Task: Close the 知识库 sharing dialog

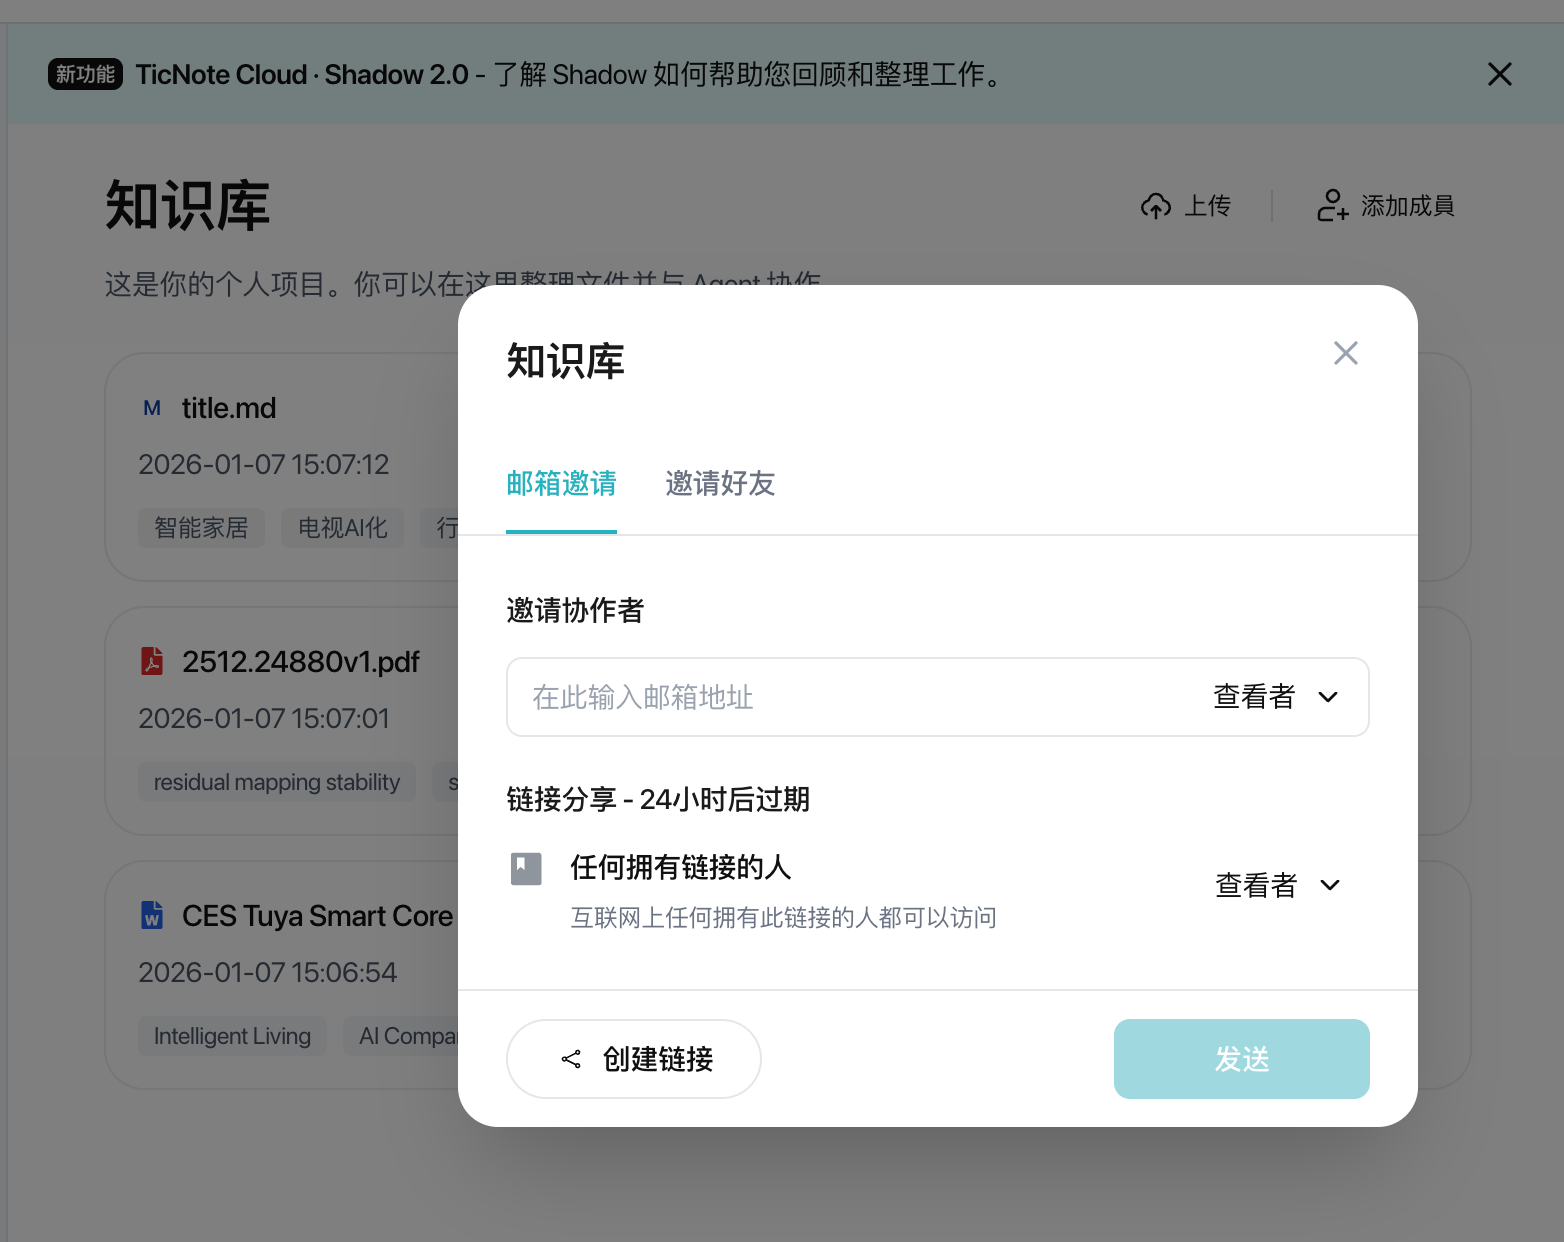Action: click(x=1345, y=352)
